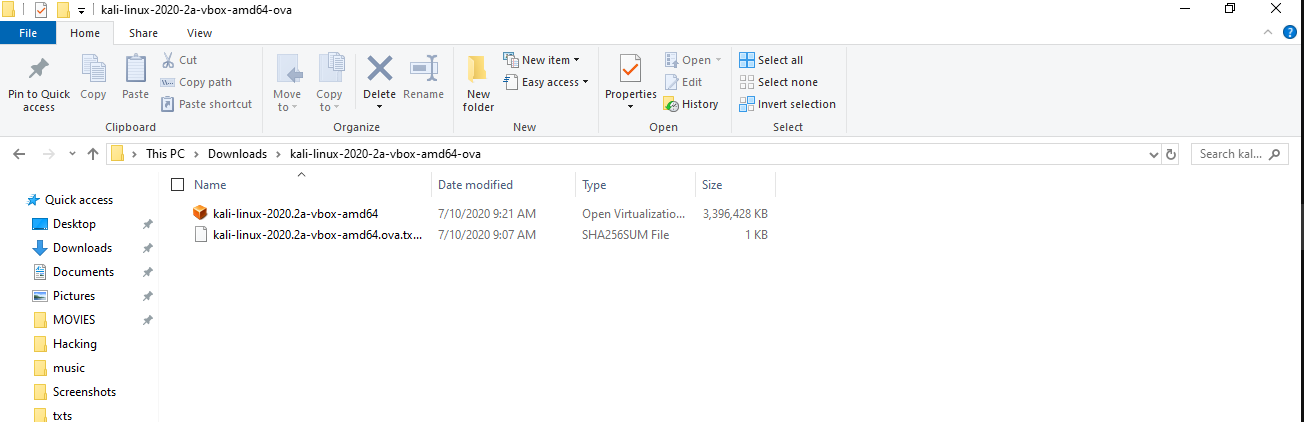This screenshot has height=422, width=1304.
Task: Open Customize Quick Access Toolbar arrow
Action: coord(81,10)
